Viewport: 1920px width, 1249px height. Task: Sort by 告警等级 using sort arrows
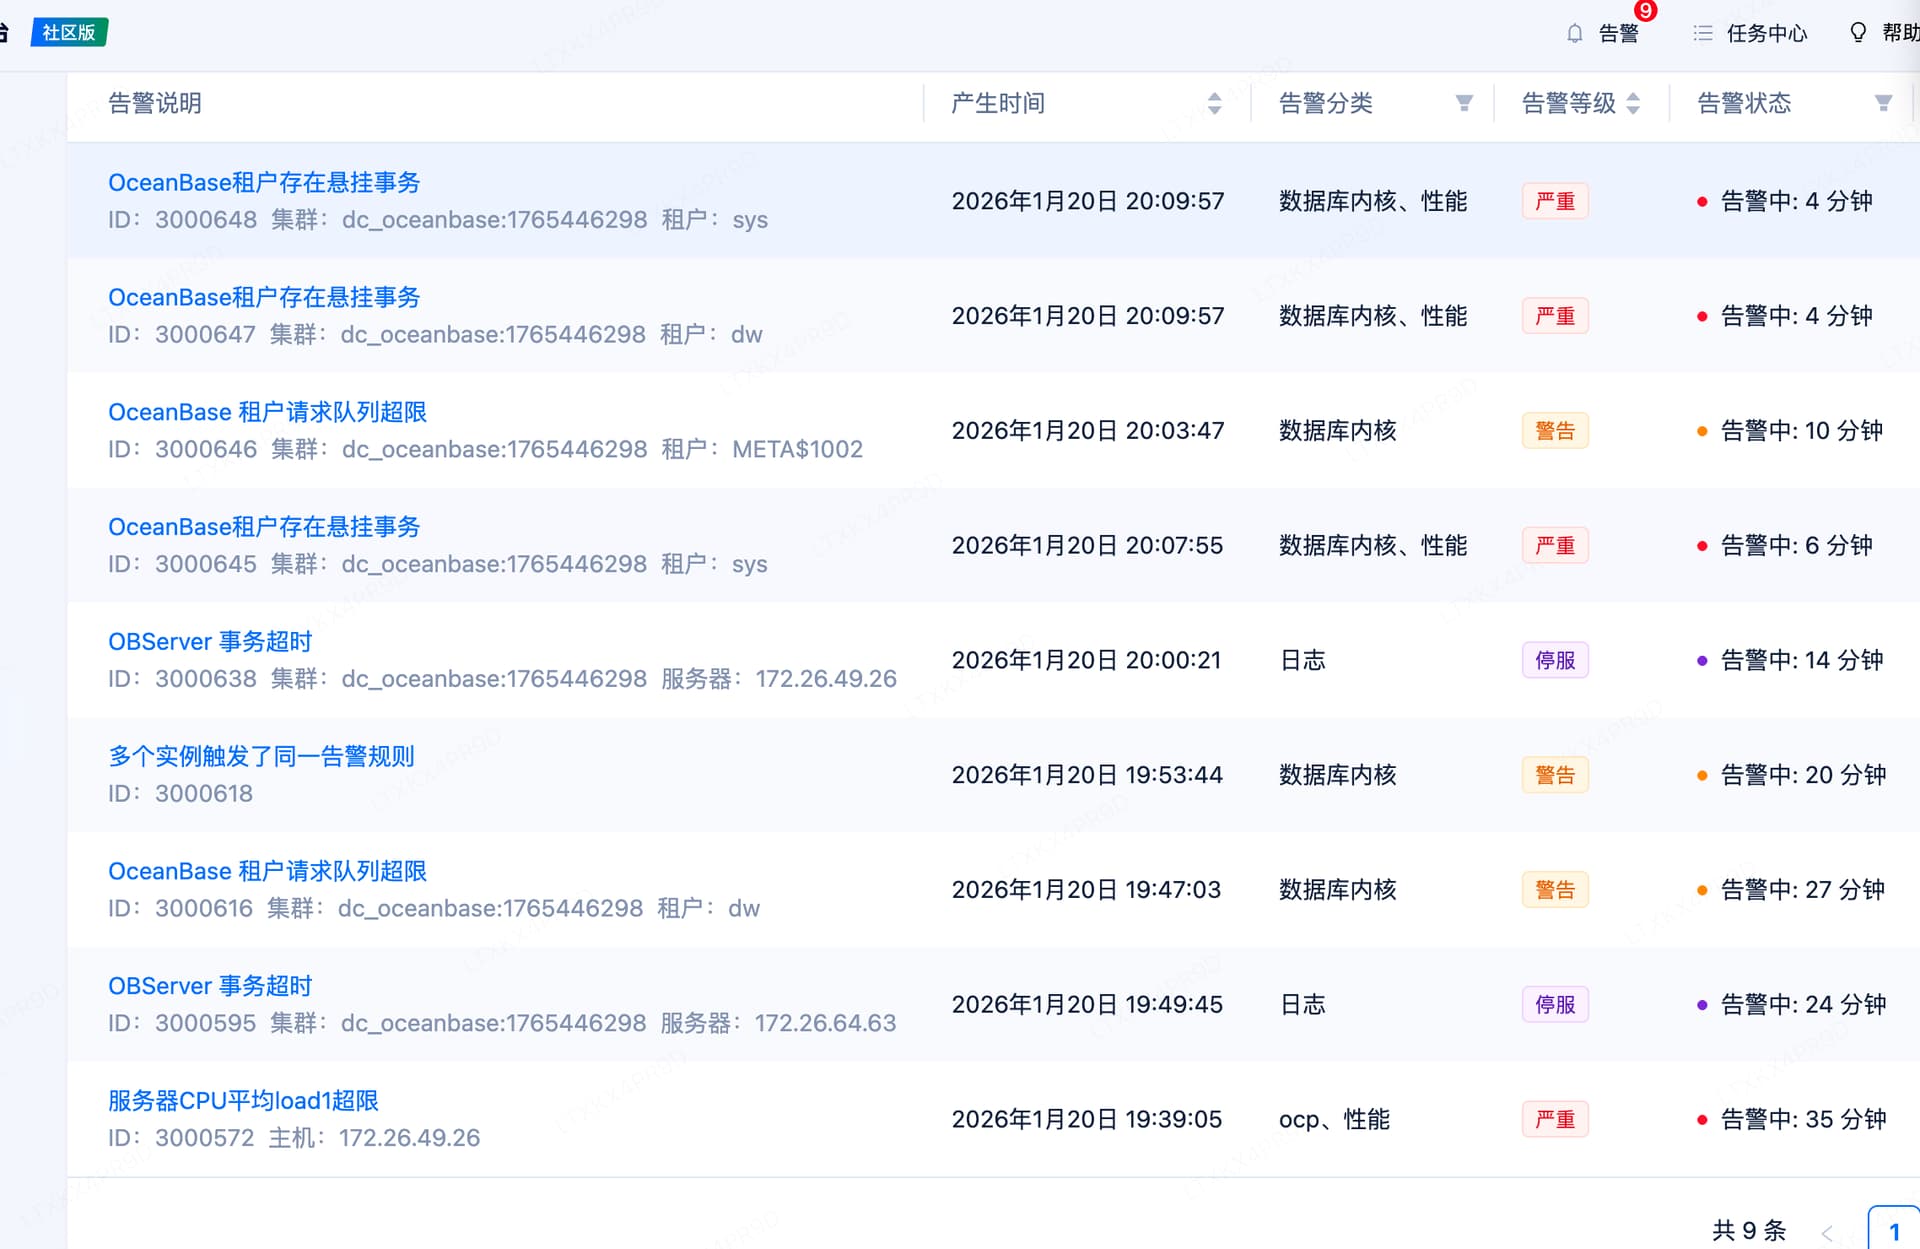[x=1633, y=103]
